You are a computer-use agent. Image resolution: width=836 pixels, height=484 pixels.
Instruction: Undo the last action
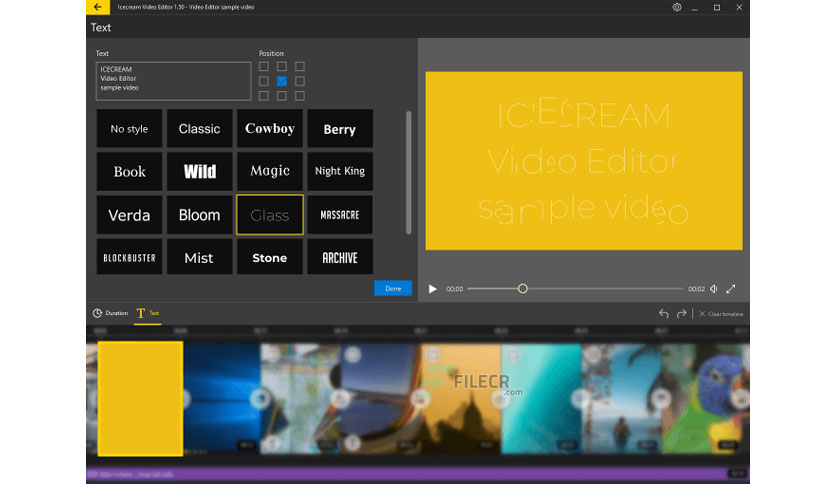[x=664, y=313]
